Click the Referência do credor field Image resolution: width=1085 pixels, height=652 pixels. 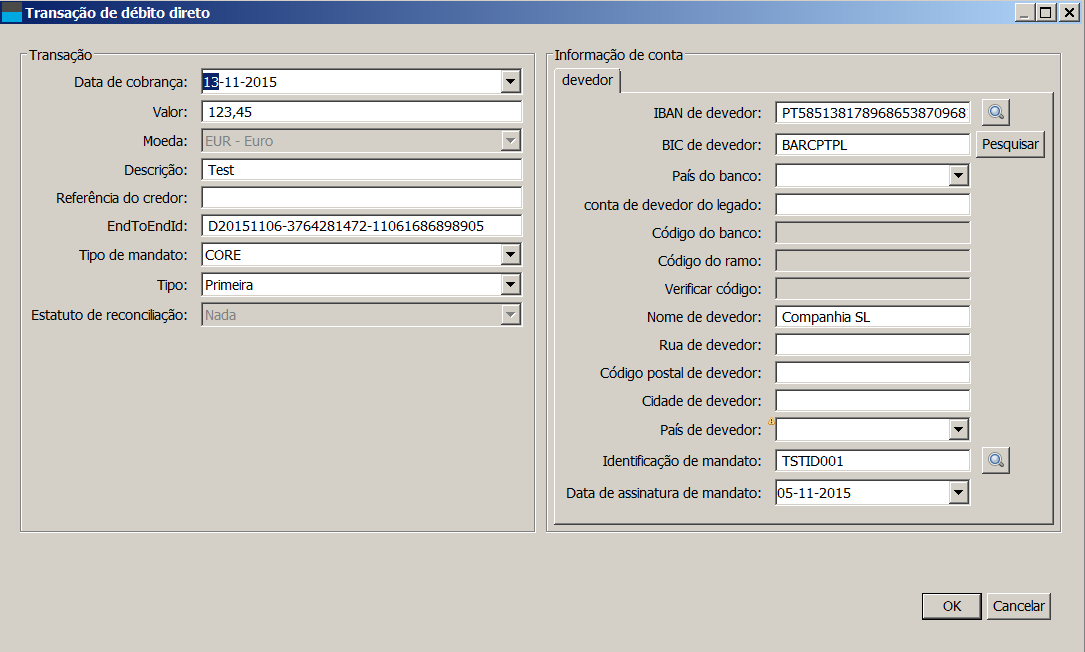[x=361, y=198]
